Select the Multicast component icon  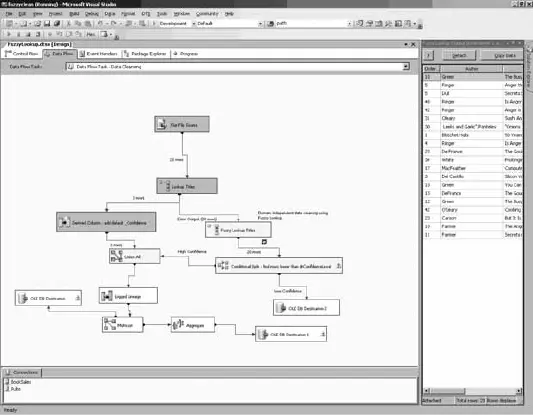coord(110,325)
